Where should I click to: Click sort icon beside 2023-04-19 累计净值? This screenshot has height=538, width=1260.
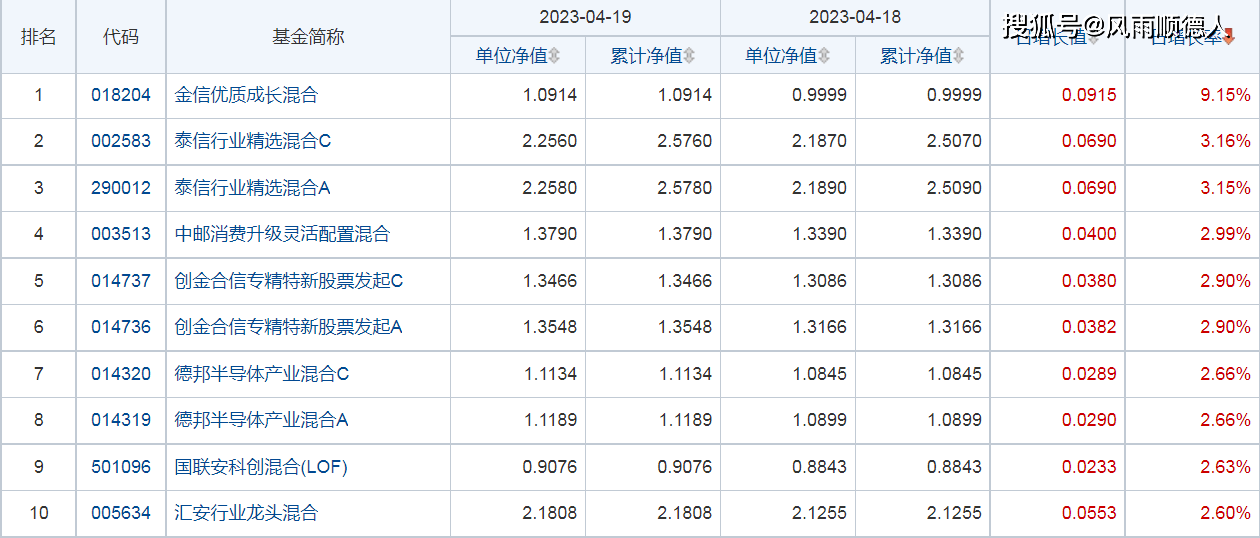point(689,56)
